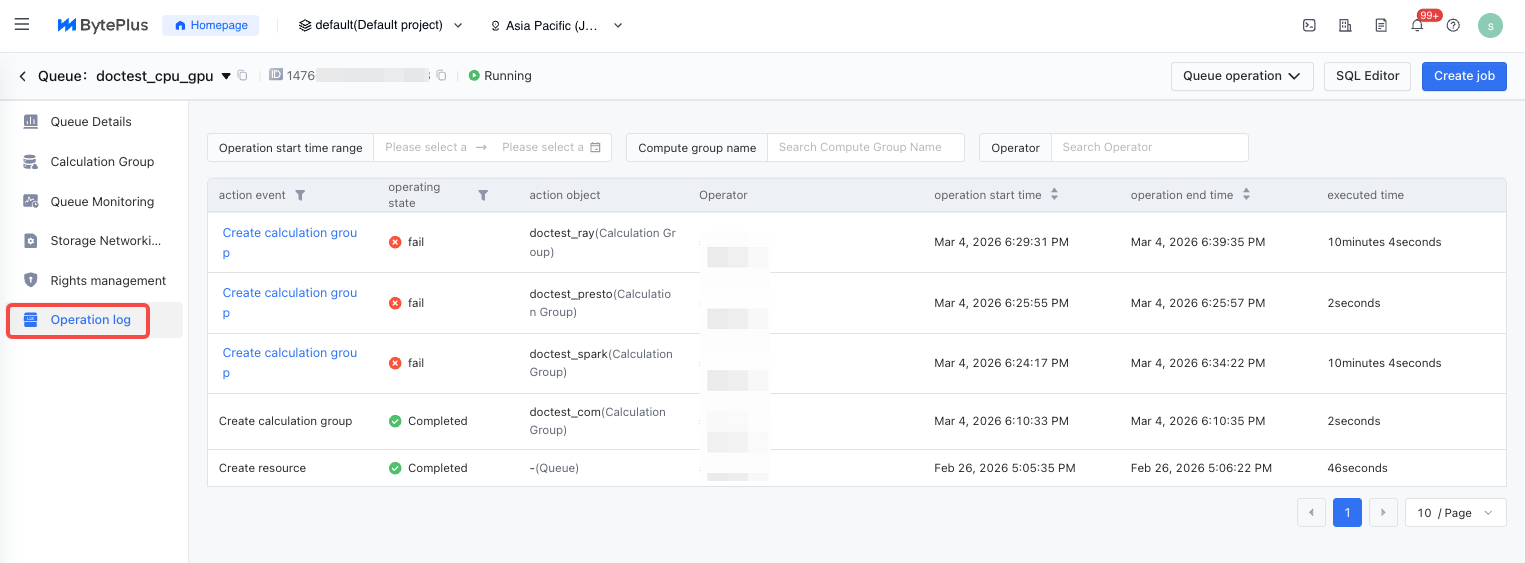Open the default project selector
The height and width of the screenshot is (563, 1525).
point(380,26)
